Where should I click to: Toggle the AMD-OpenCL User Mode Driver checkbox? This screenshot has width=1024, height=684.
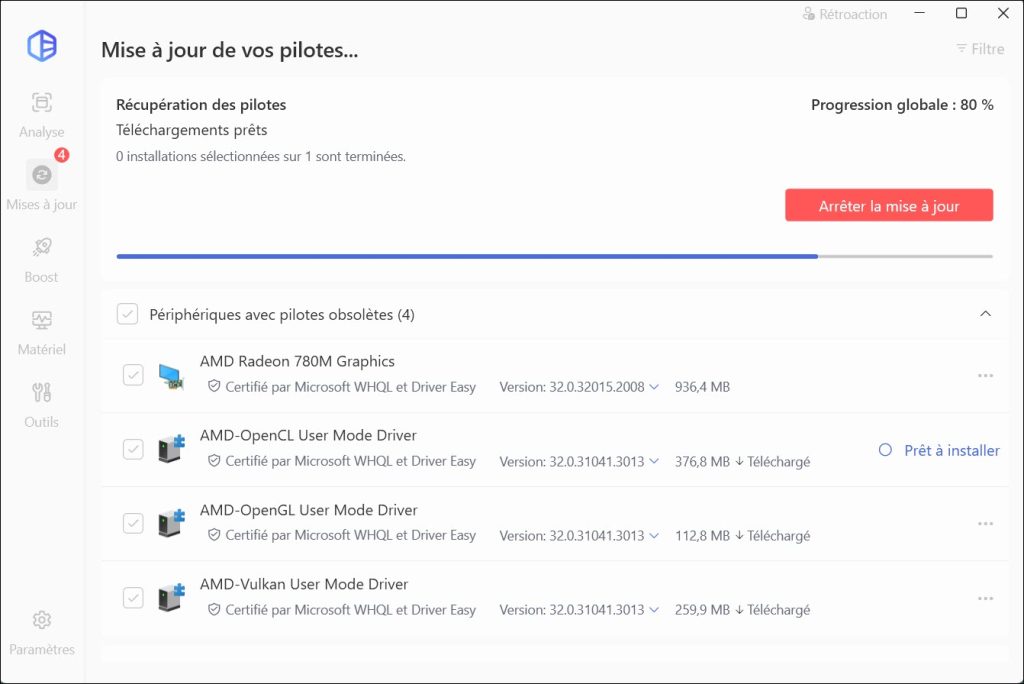(133, 449)
